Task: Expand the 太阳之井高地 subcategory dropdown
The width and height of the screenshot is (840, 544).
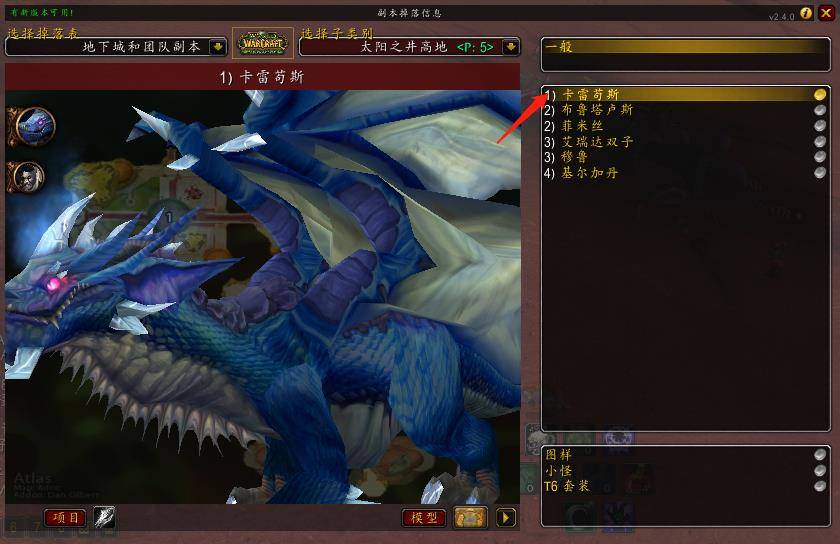Action: [511, 47]
